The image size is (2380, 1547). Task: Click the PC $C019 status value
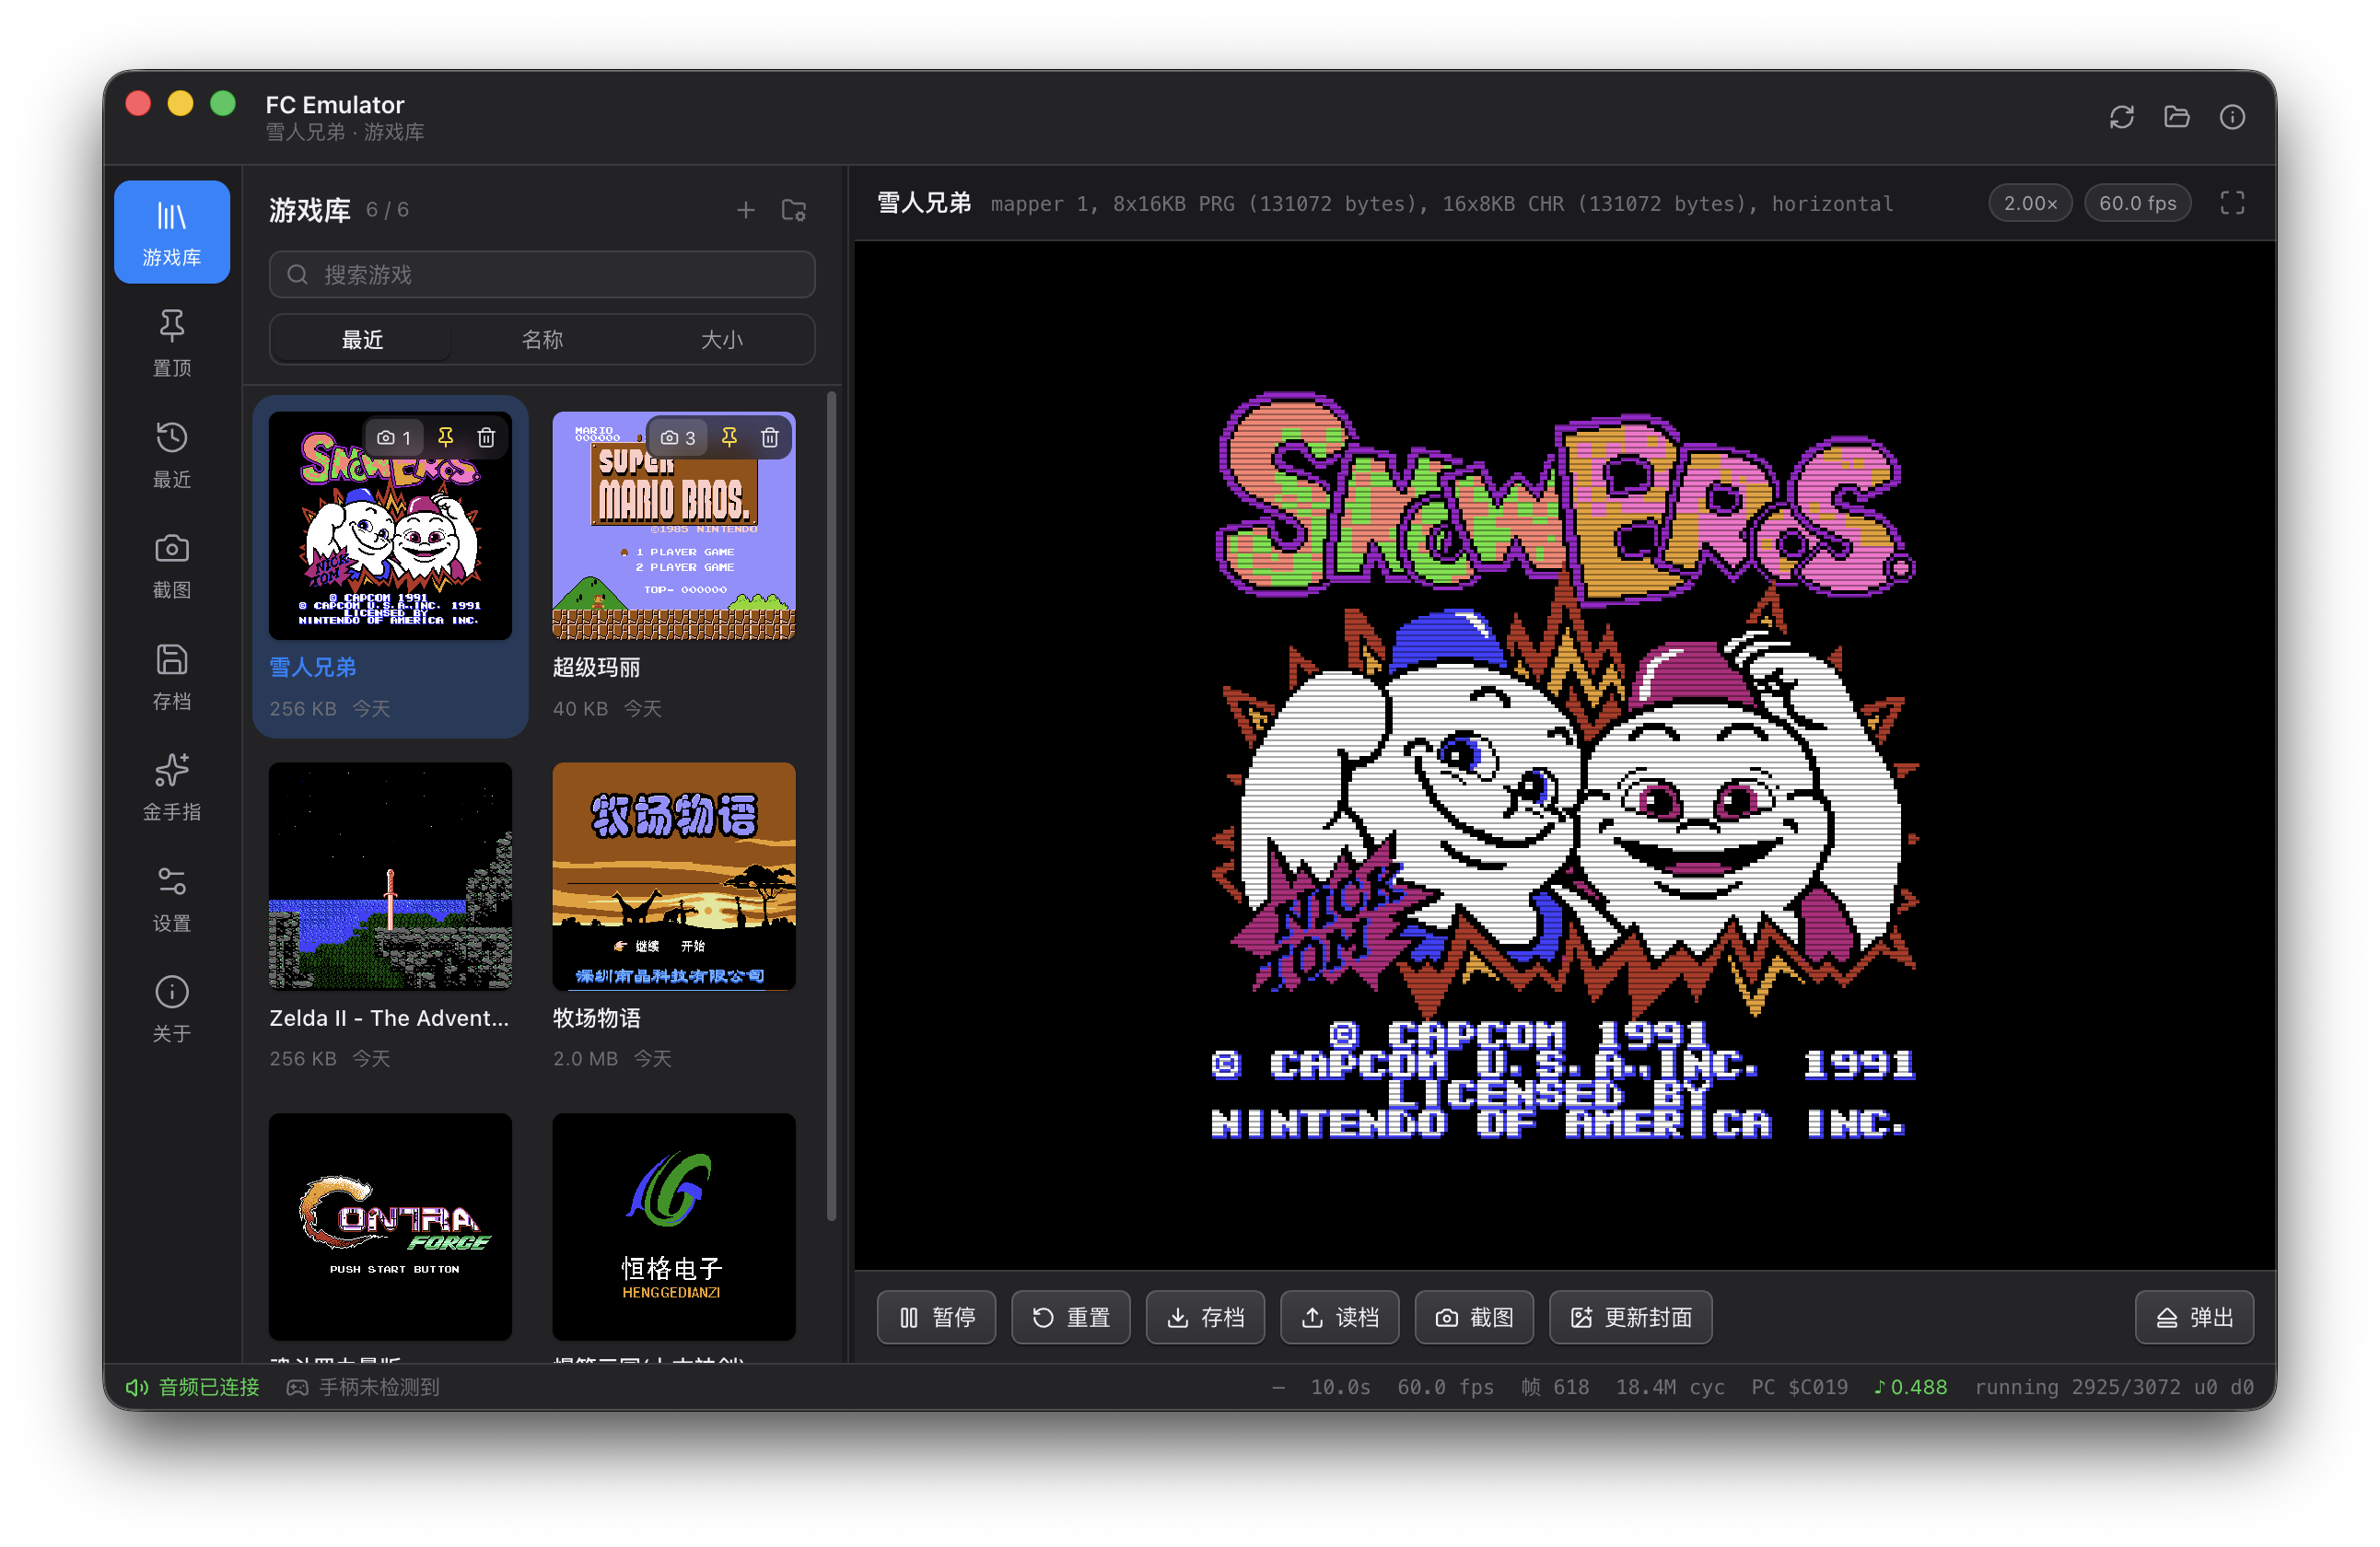tap(1799, 1387)
